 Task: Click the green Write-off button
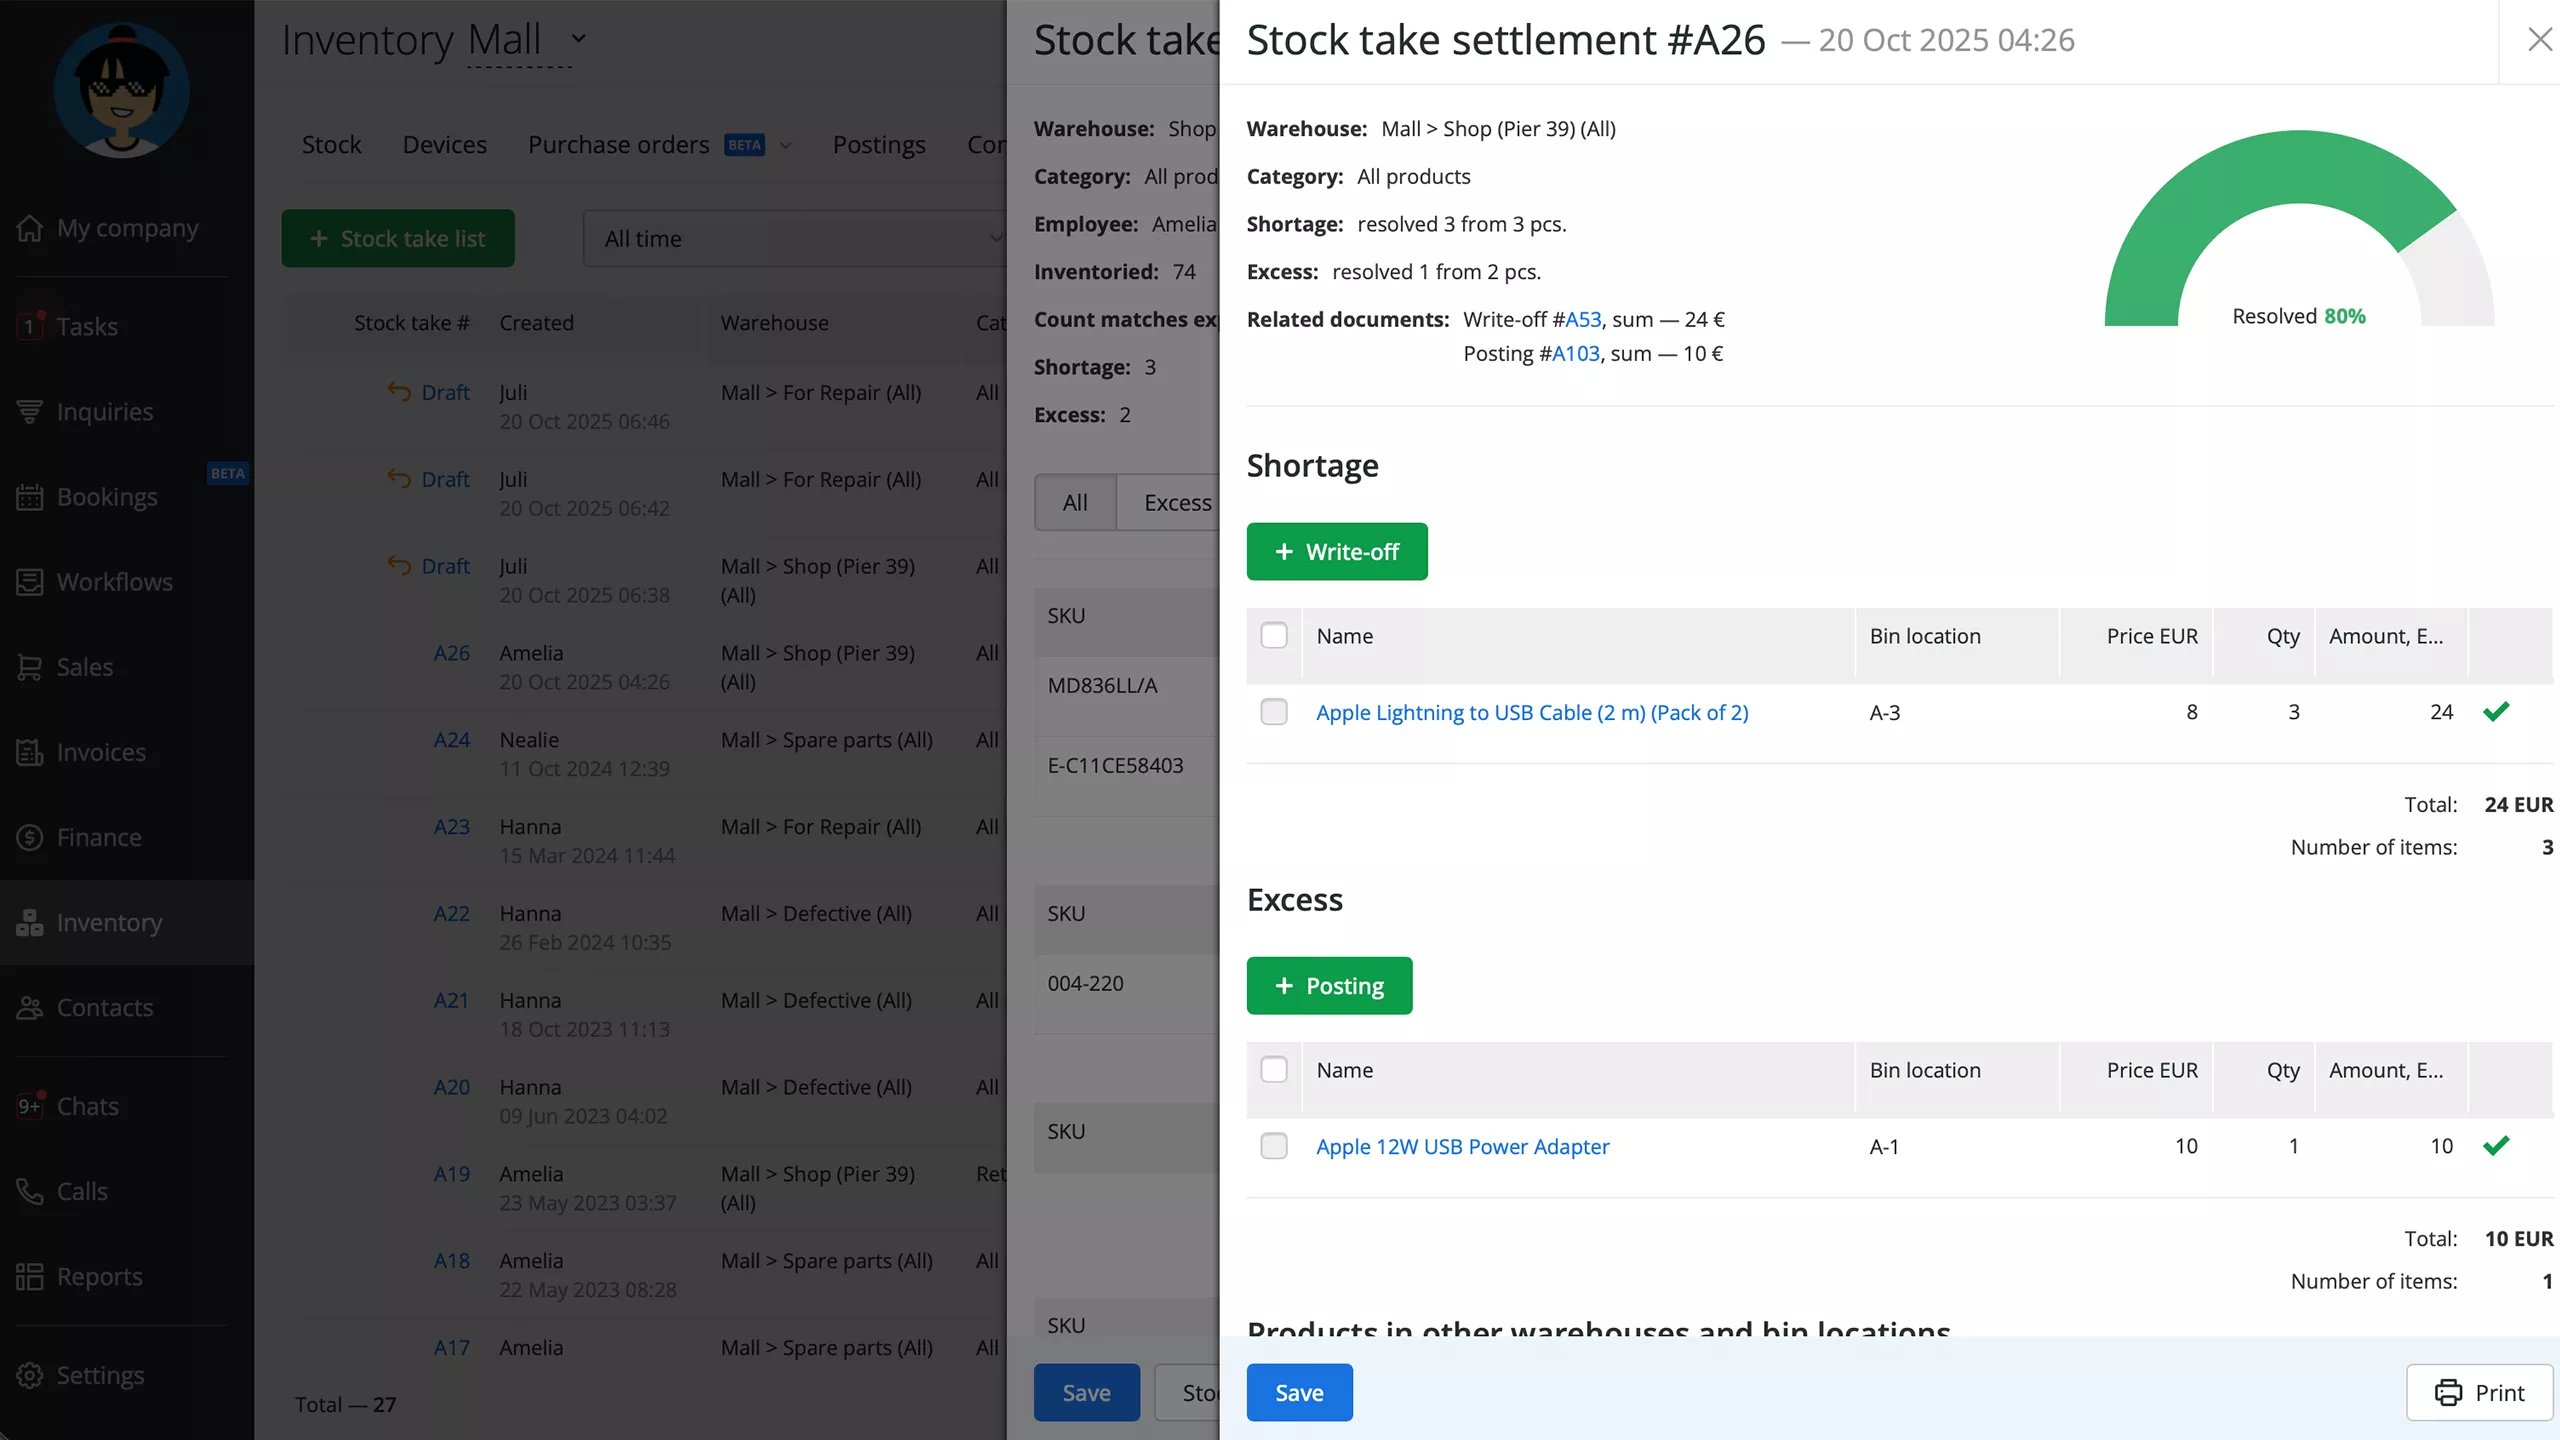(x=1336, y=551)
